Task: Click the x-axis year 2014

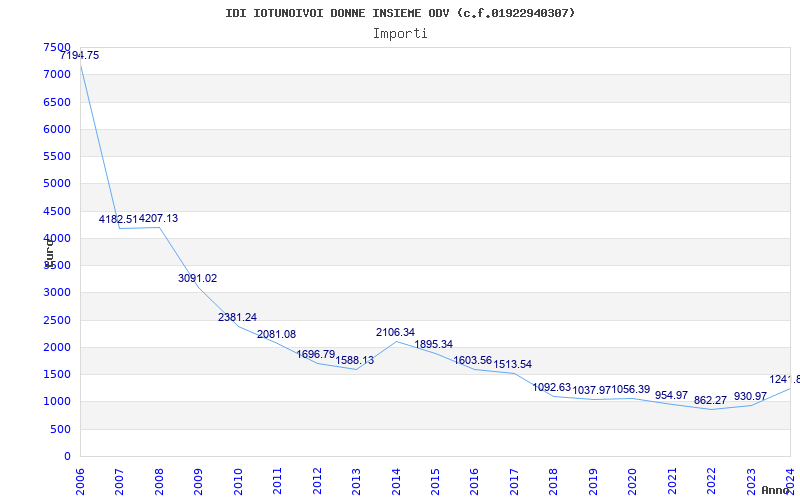Action: tap(396, 482)
